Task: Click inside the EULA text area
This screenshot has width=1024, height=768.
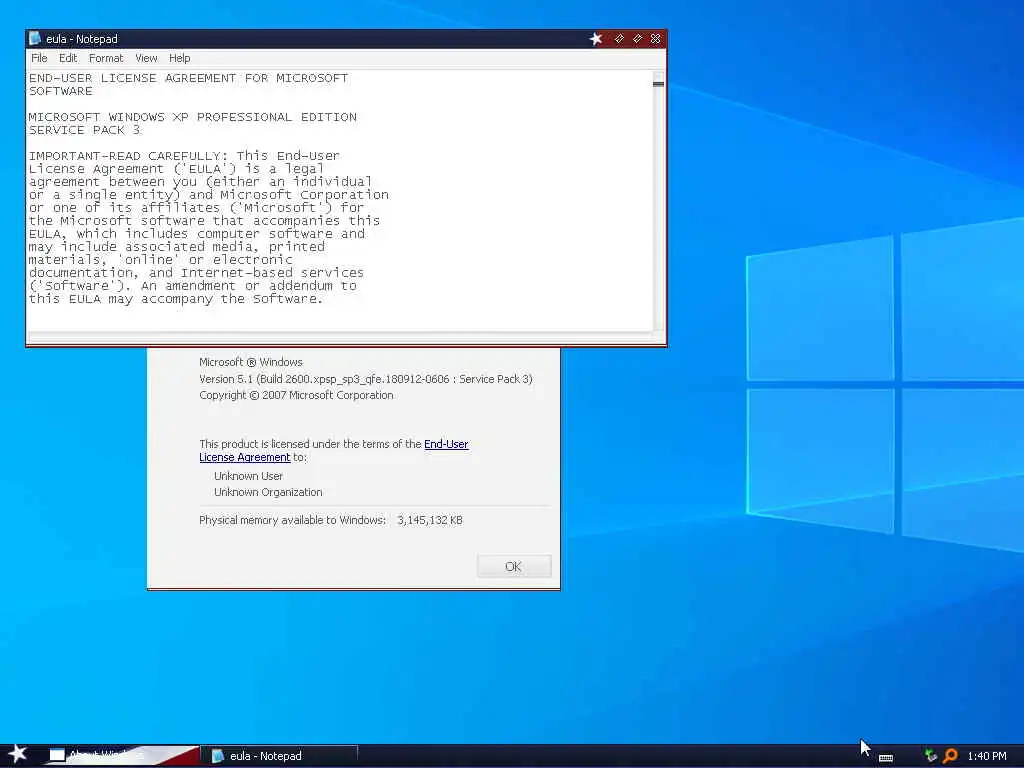Action: point(340,200)
